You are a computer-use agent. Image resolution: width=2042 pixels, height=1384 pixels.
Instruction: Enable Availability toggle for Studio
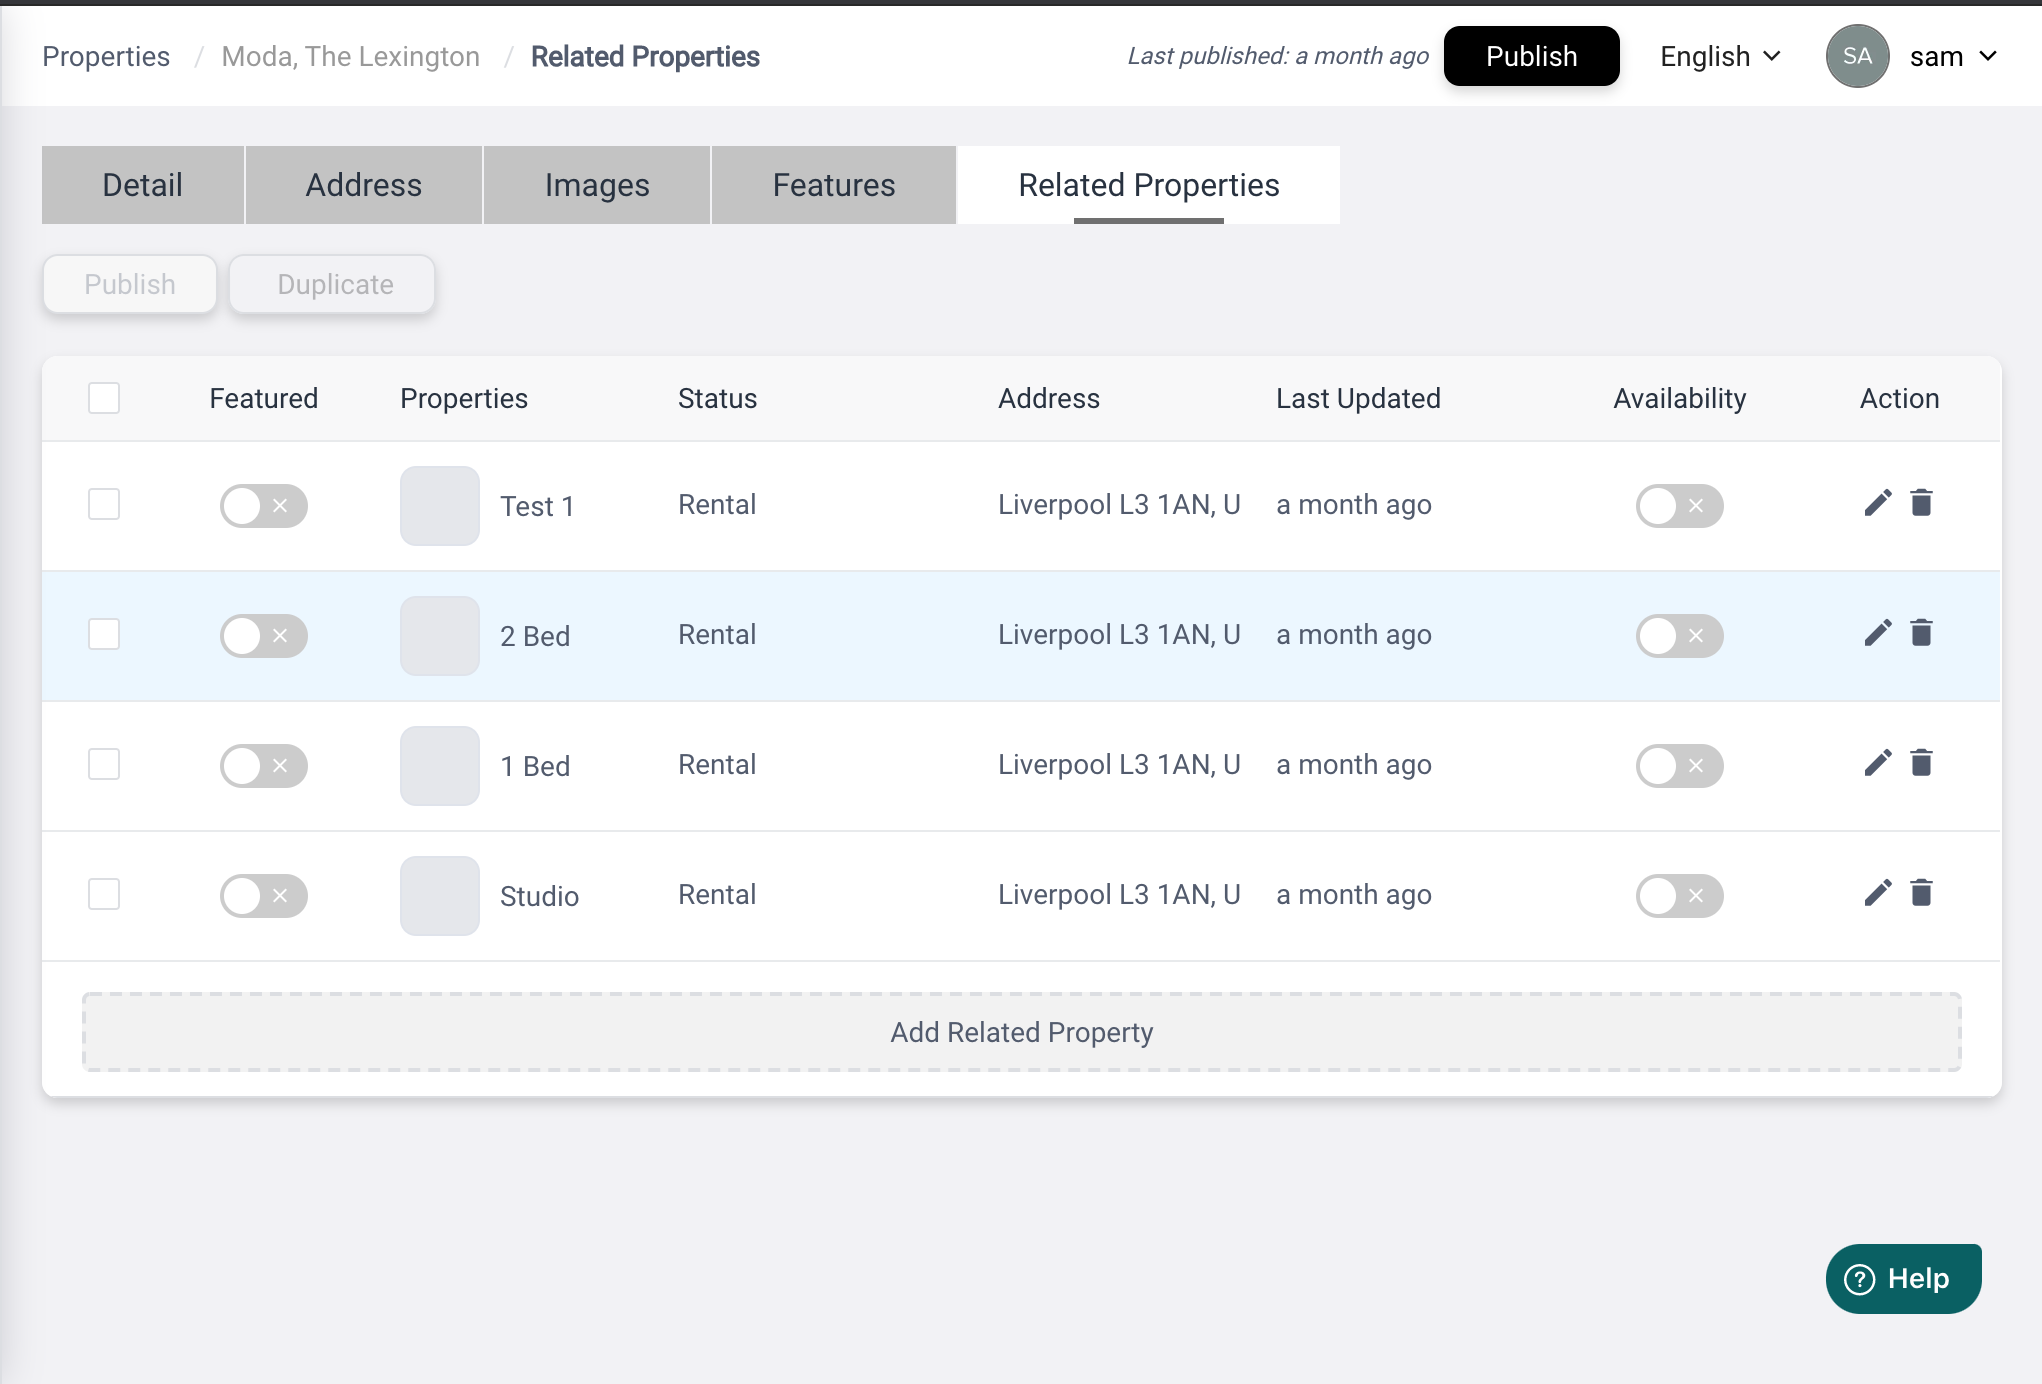click(1679, 896)
